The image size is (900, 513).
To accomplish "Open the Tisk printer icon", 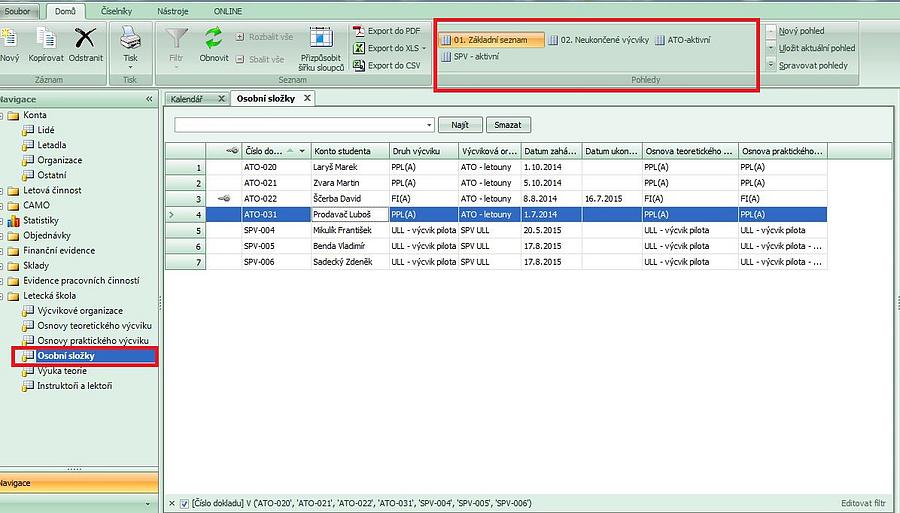I will pos(130,39).
